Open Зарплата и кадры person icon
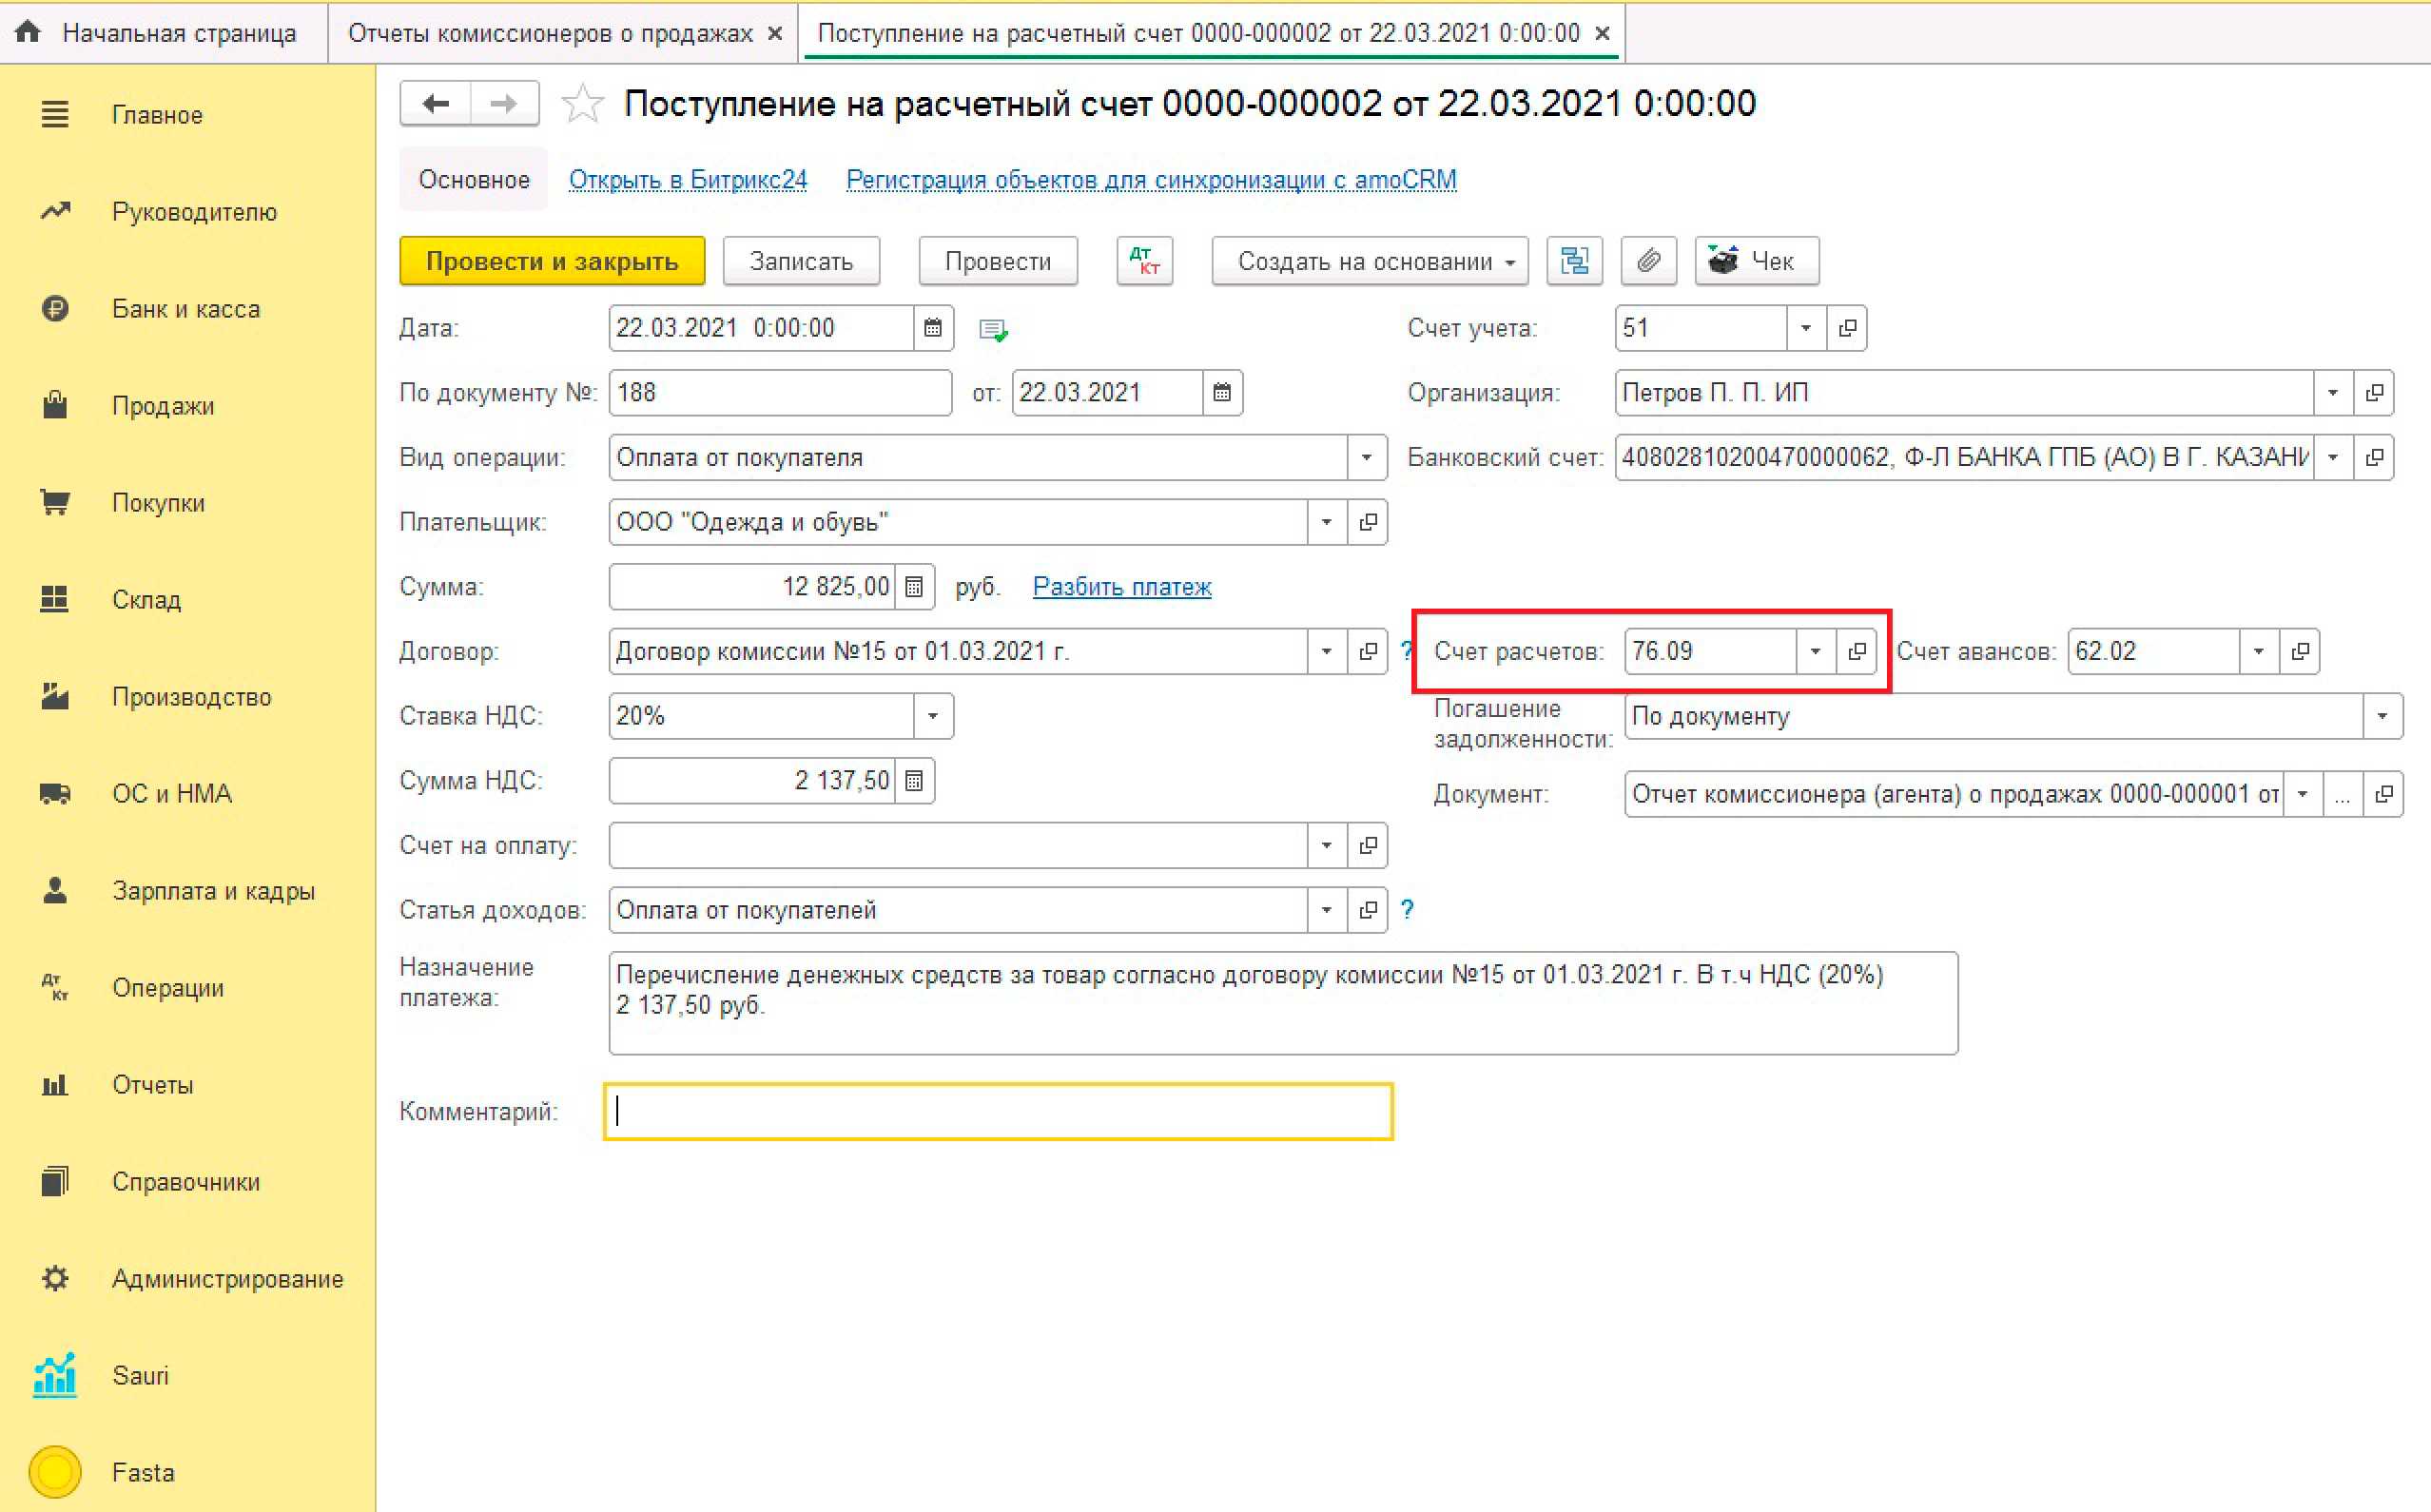Viewport: 2431px width, 1512px height. 55,891
